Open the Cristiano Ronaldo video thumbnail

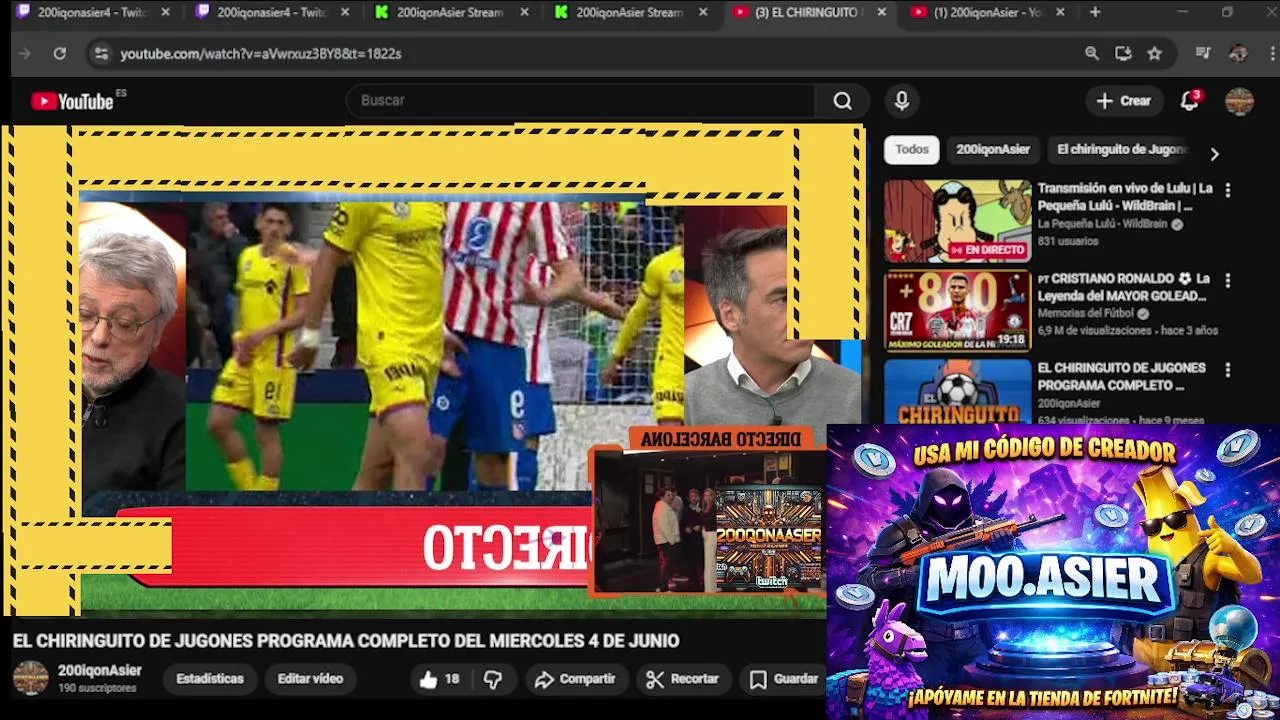(x=957, y=311)
